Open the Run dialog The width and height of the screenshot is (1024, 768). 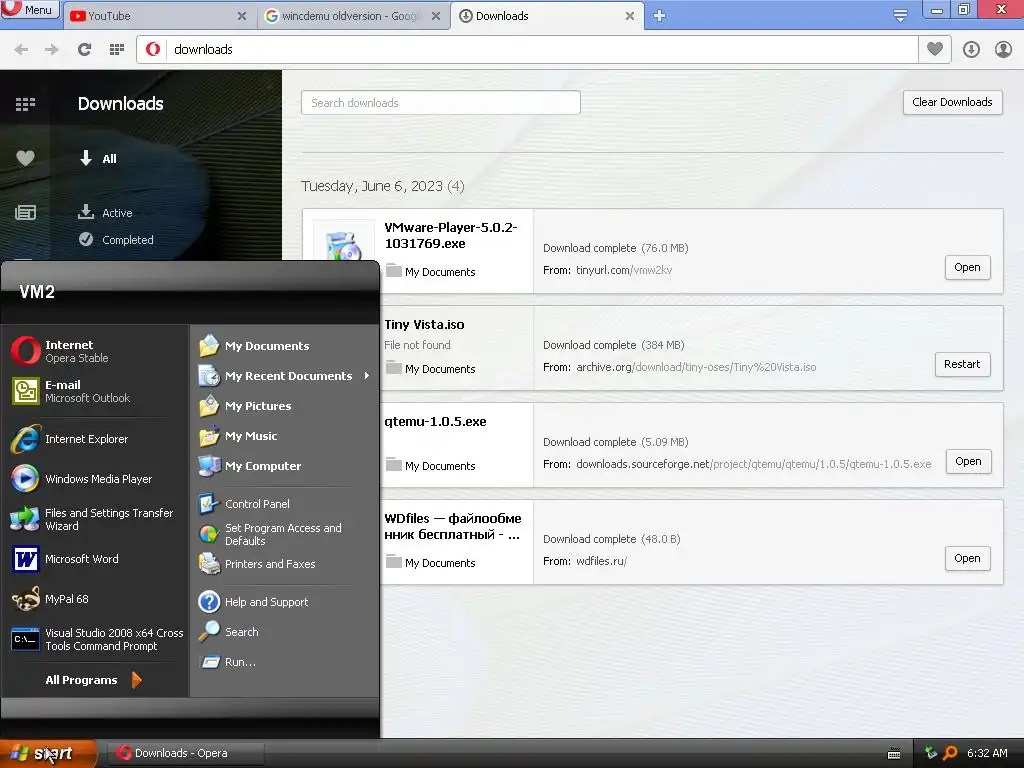pos(284,662)
